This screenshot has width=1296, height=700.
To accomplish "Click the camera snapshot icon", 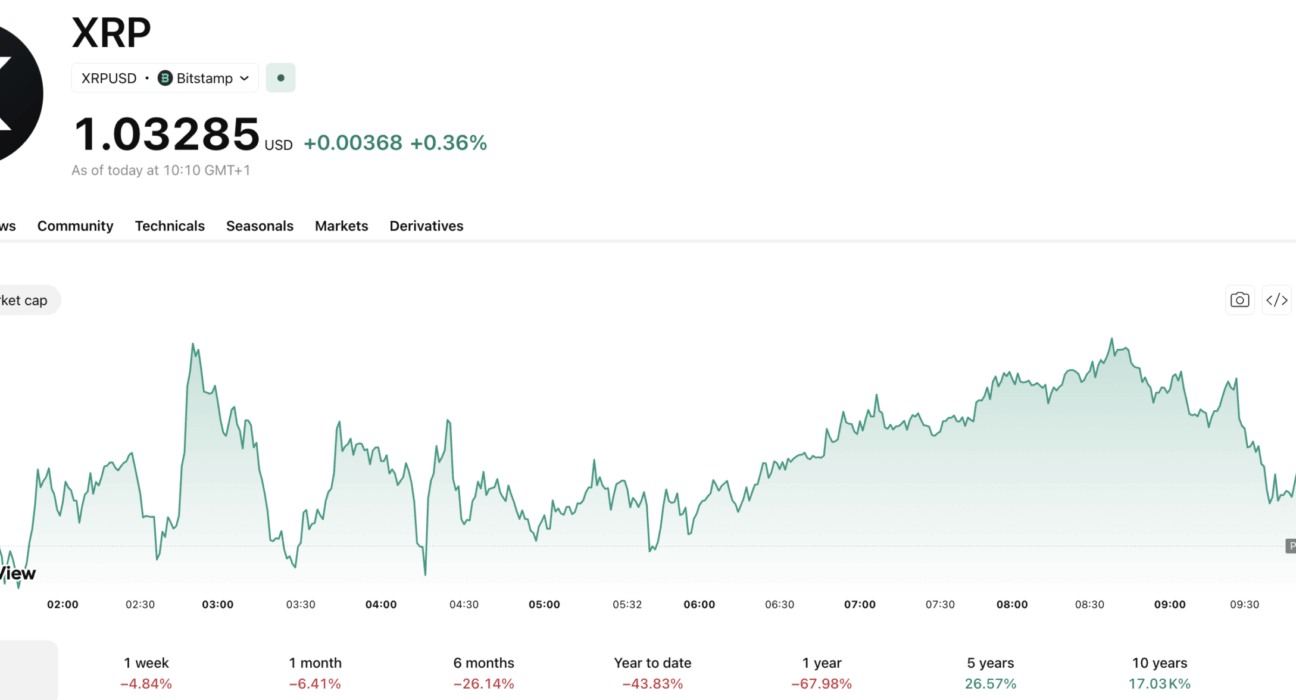I will coord(1240,300).
